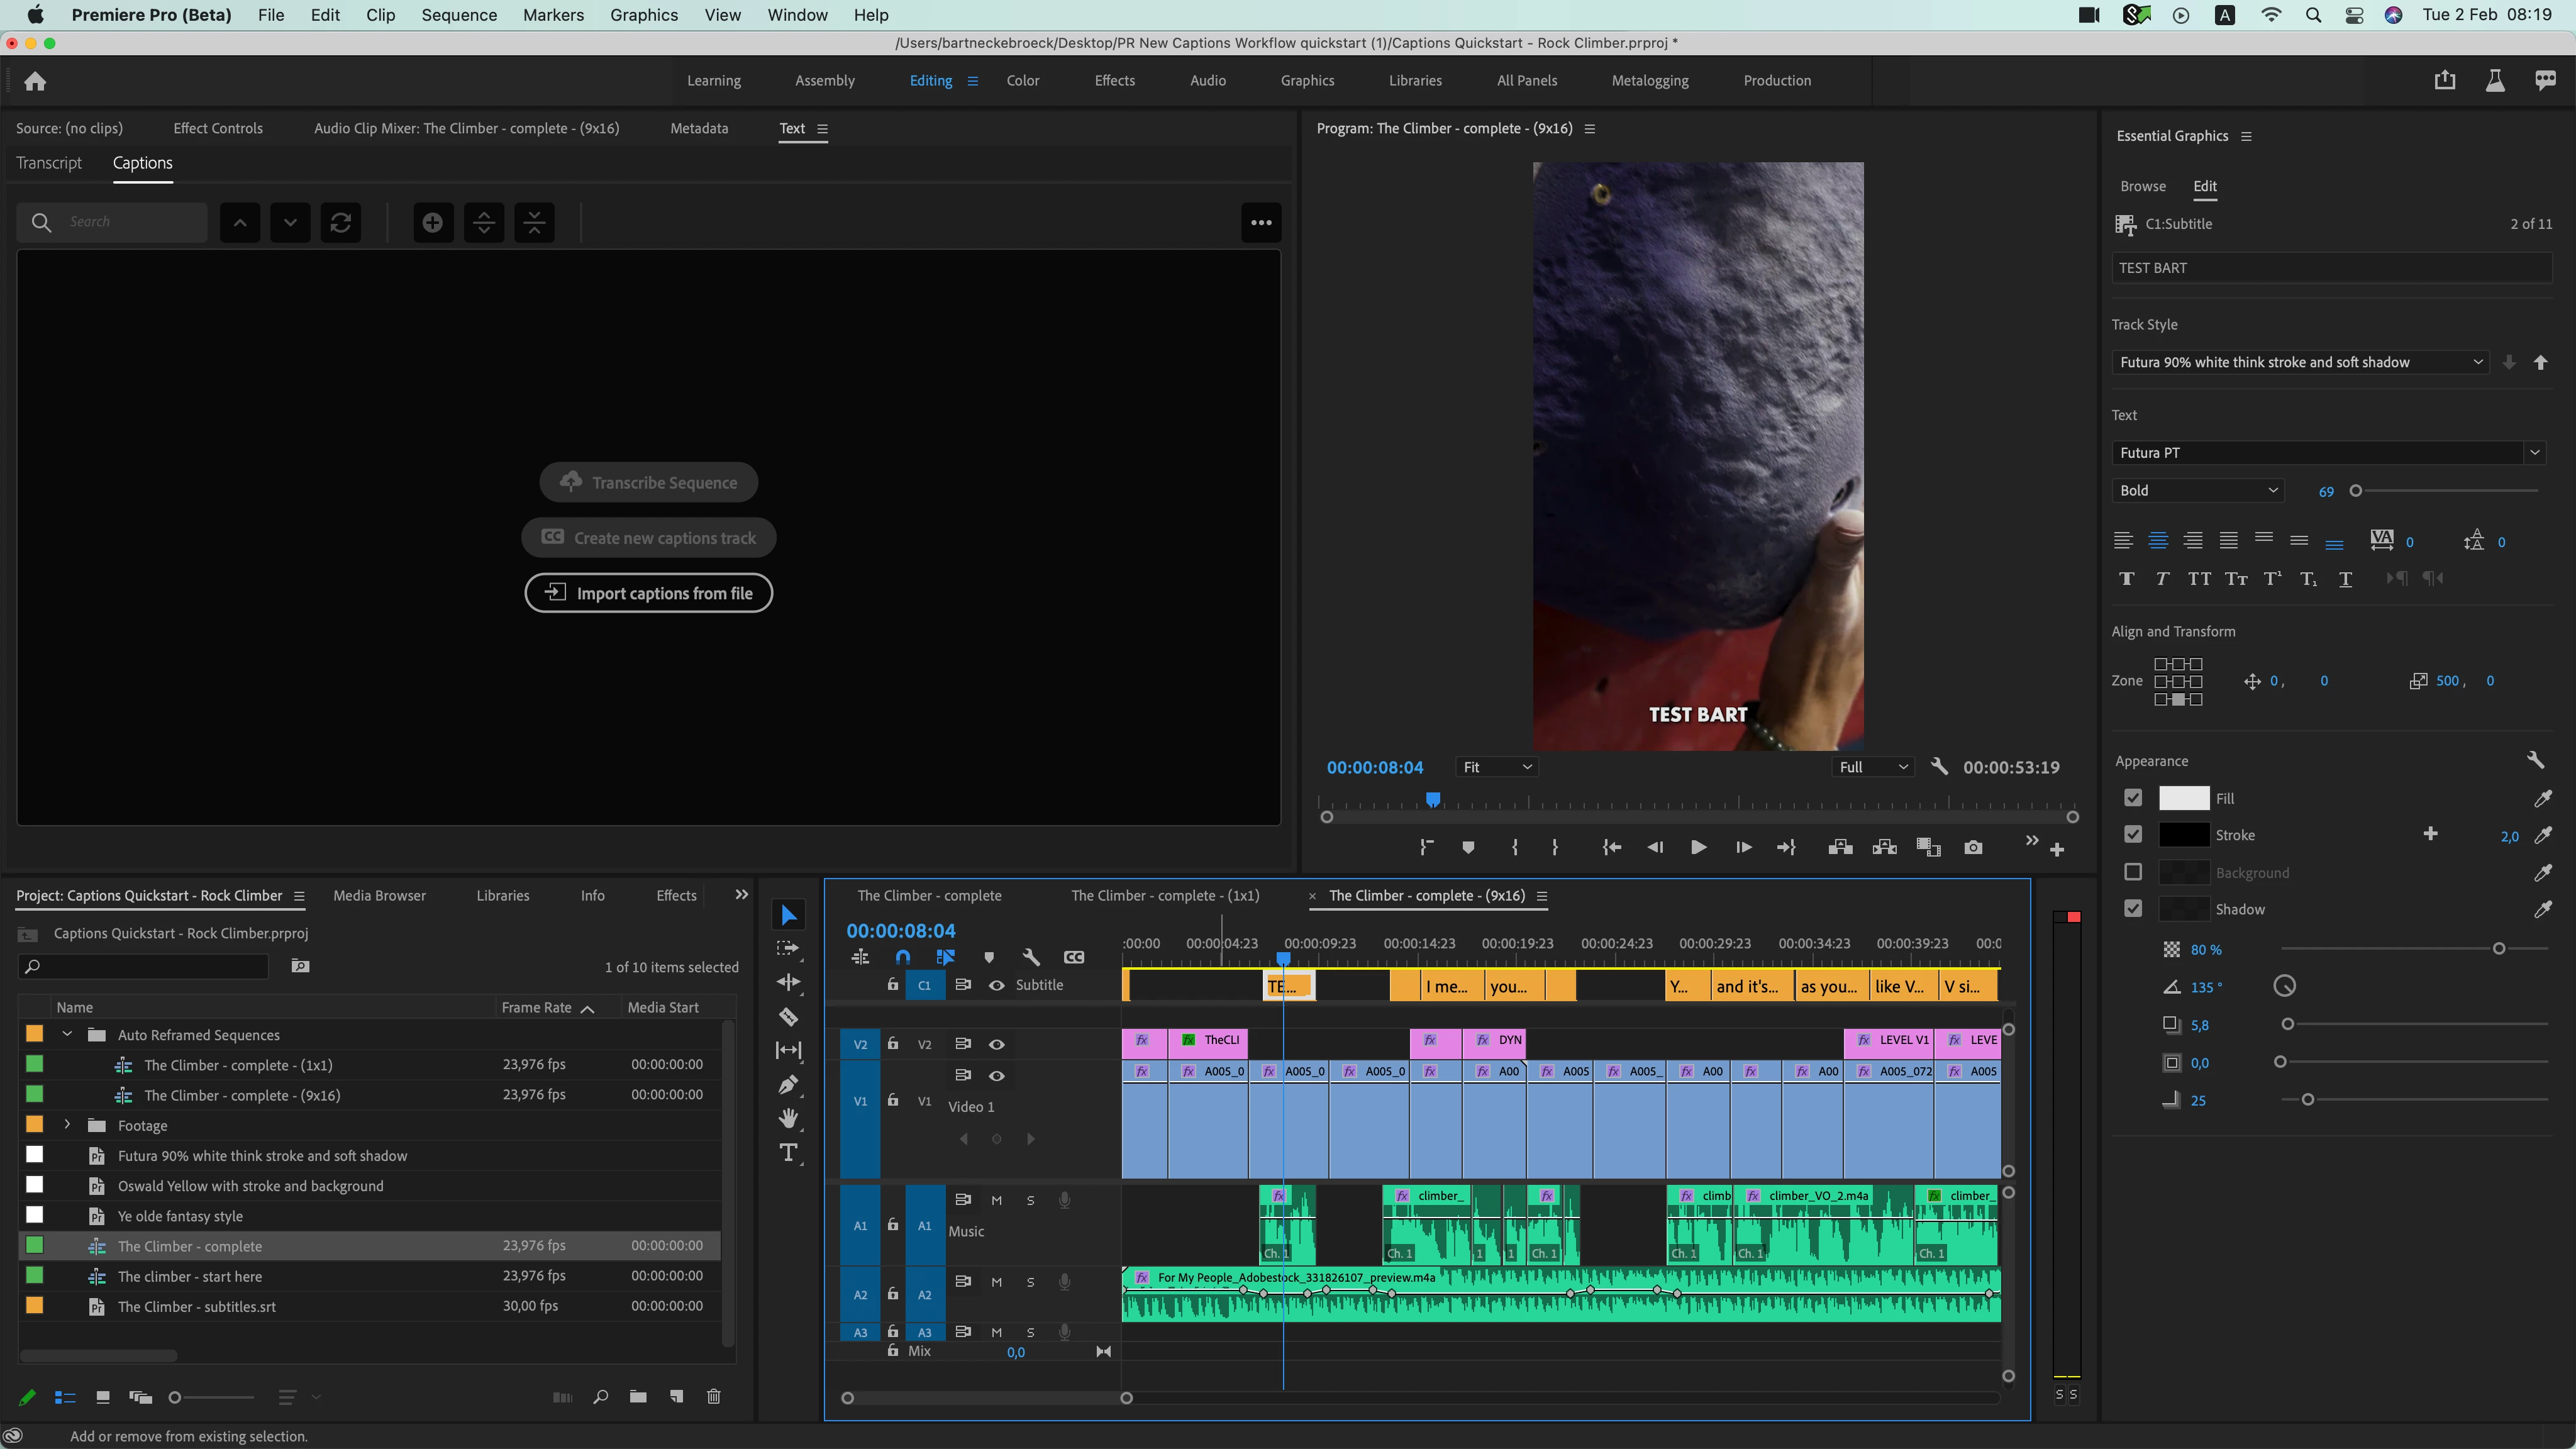Click the Split caption icon
The width and height of the screenshot is (2576, 1449).
484,222
